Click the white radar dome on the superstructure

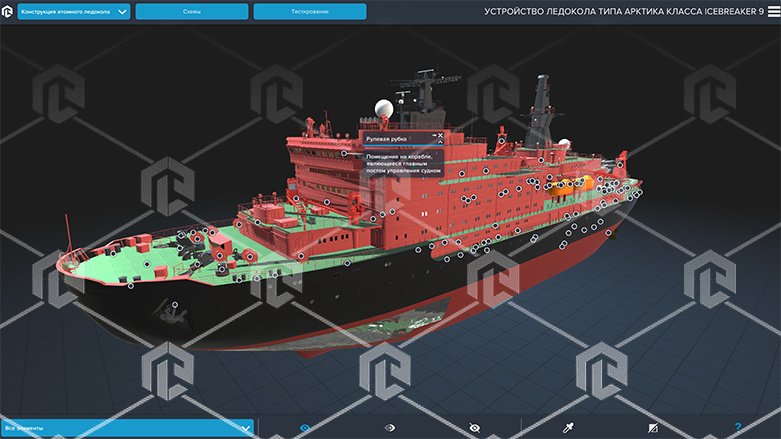click(384, 108)
